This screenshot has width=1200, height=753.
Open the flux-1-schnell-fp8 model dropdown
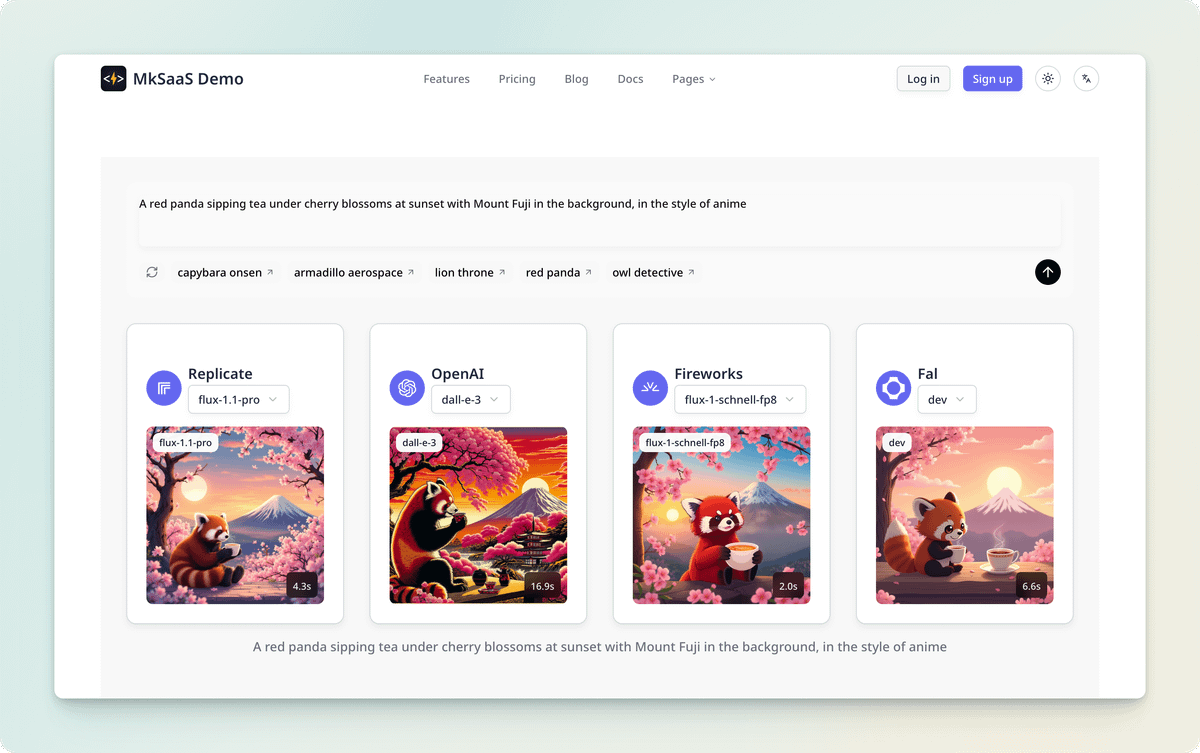[739, 399]
